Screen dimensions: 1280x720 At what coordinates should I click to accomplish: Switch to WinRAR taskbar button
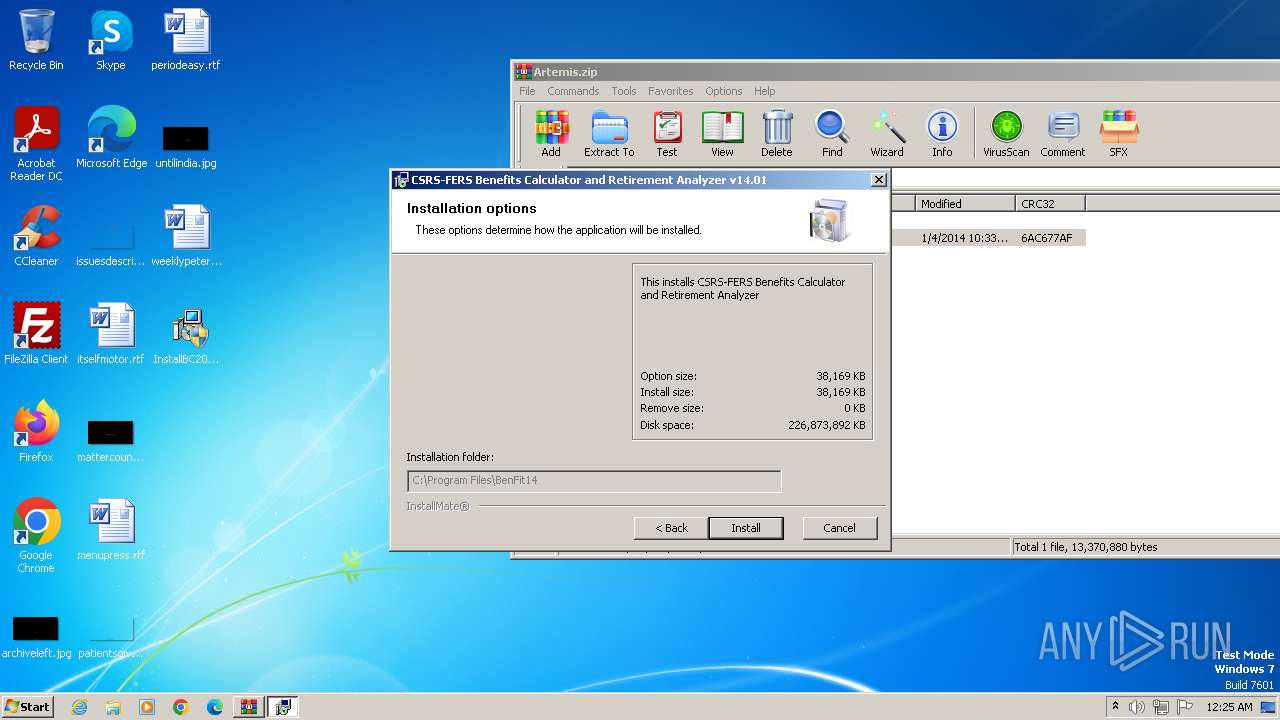tap(249, 707)
